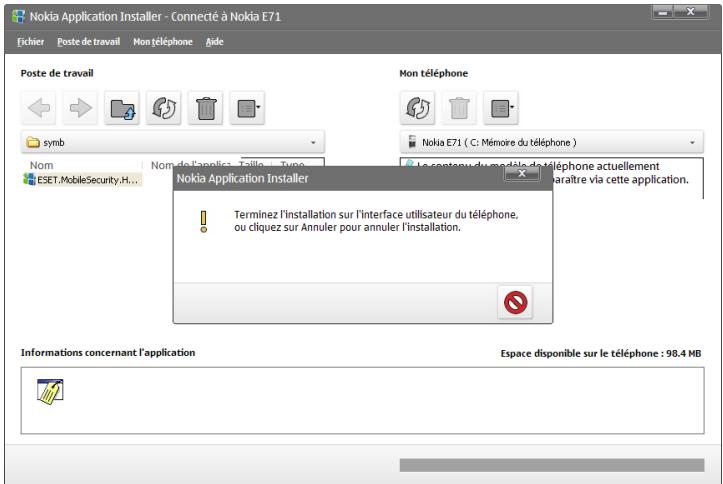
Task: Click the back arrow in Poste de travail
Action: (x=39, y=108)
